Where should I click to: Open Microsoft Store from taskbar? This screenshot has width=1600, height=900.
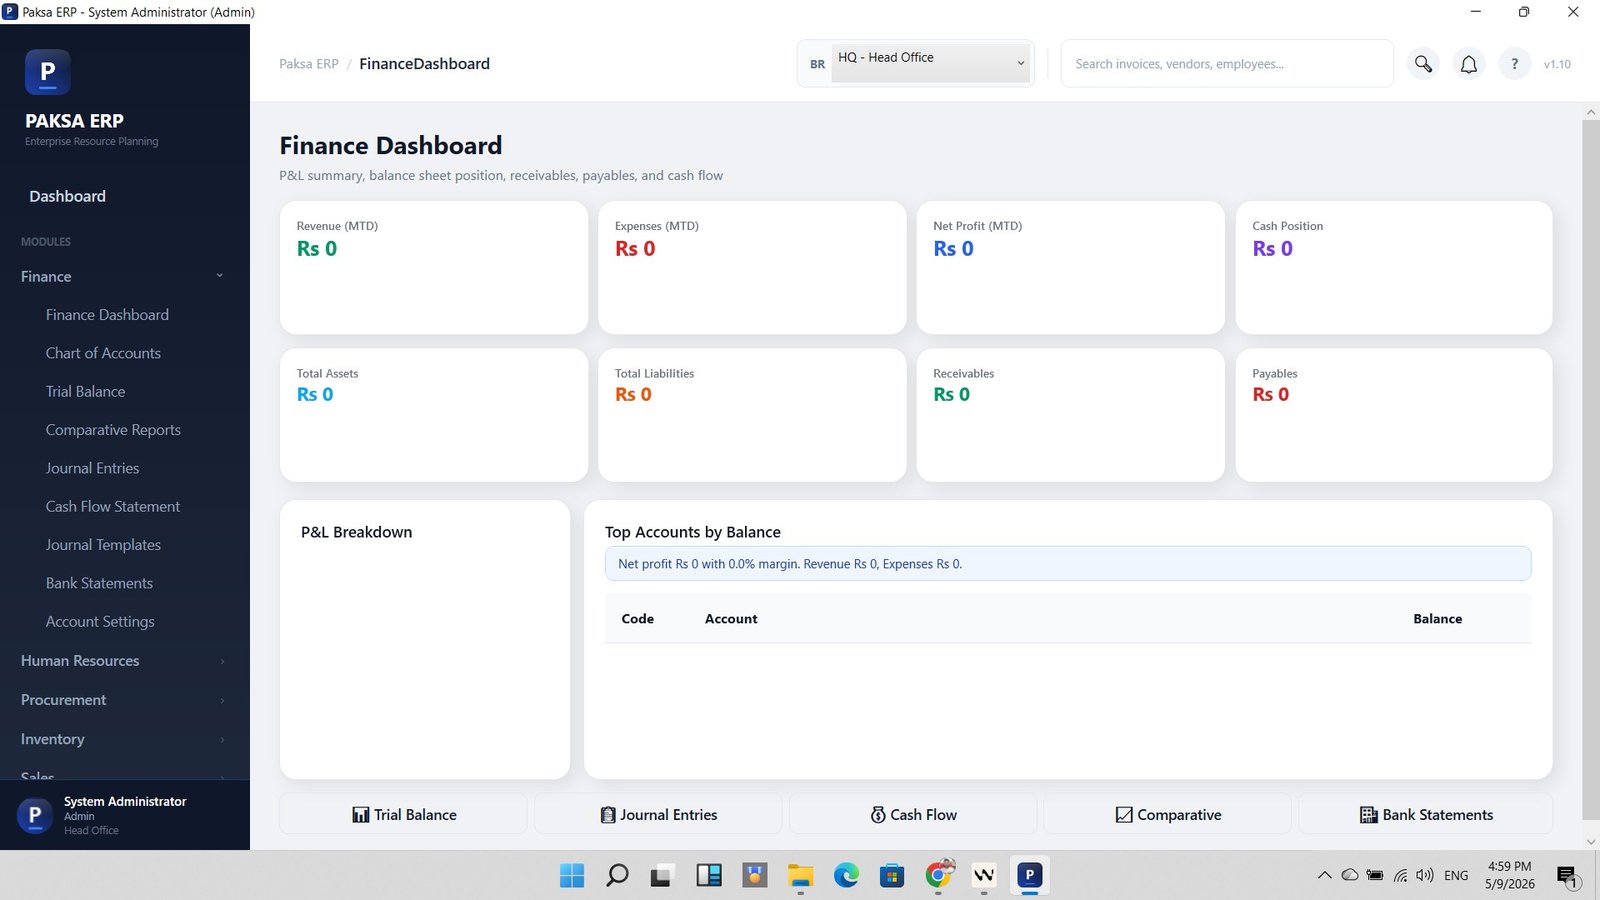(892, 876)
